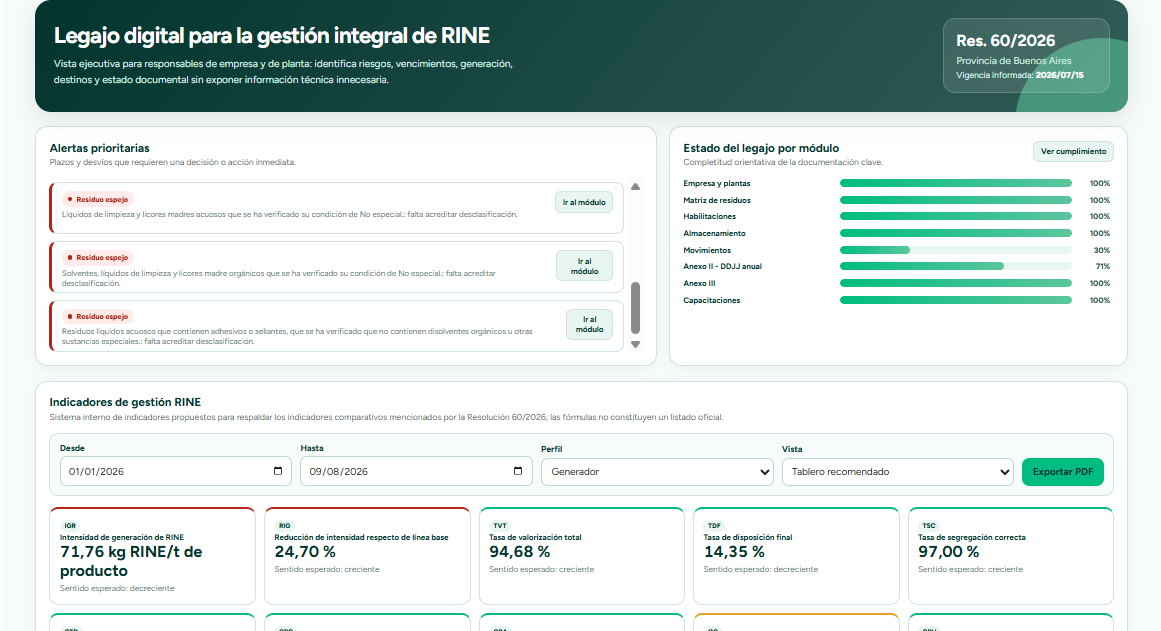Open the TVT Tasa de valorización total card
This screenshot has height=631, width=1161.
tap(581, 555)
